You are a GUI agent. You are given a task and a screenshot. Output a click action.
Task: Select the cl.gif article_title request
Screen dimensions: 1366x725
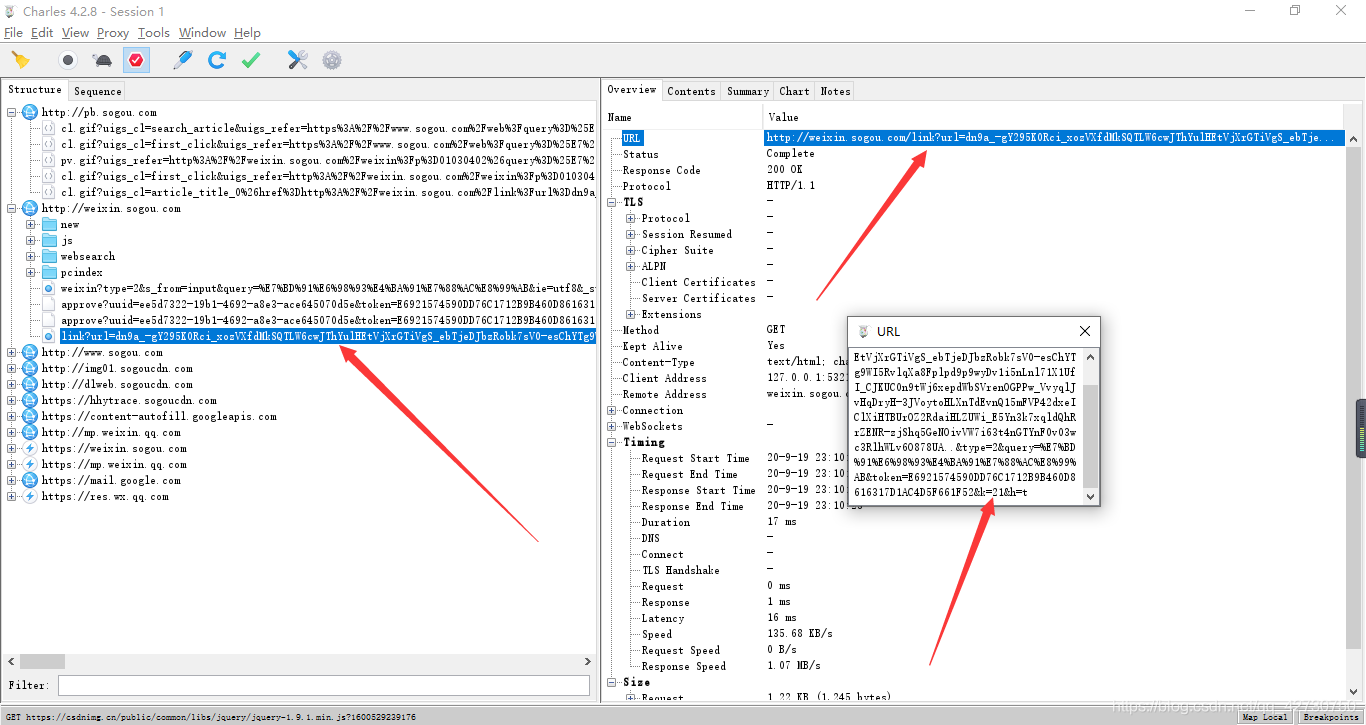point(327,192)
